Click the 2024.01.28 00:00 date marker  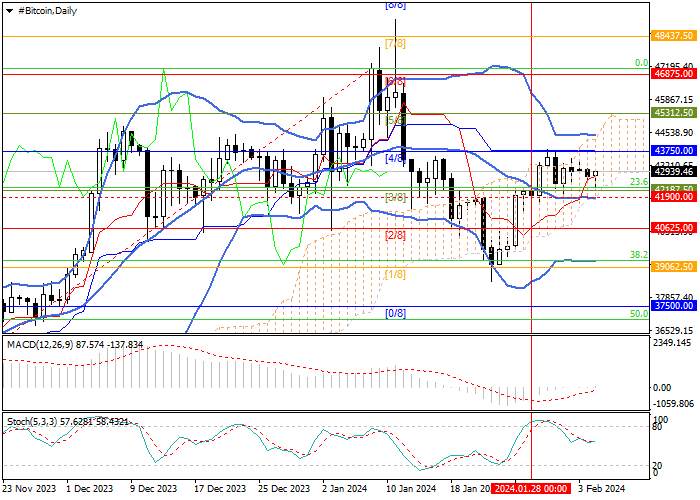point(531,488)
